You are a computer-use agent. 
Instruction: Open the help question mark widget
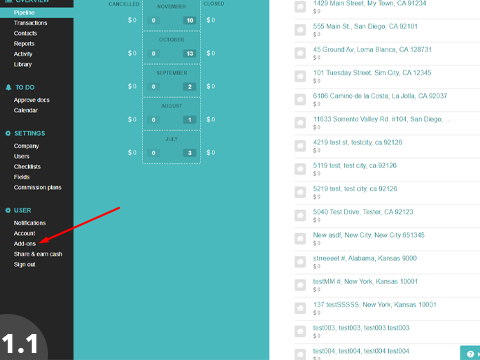pyautogui.click(x=470, y=354)
